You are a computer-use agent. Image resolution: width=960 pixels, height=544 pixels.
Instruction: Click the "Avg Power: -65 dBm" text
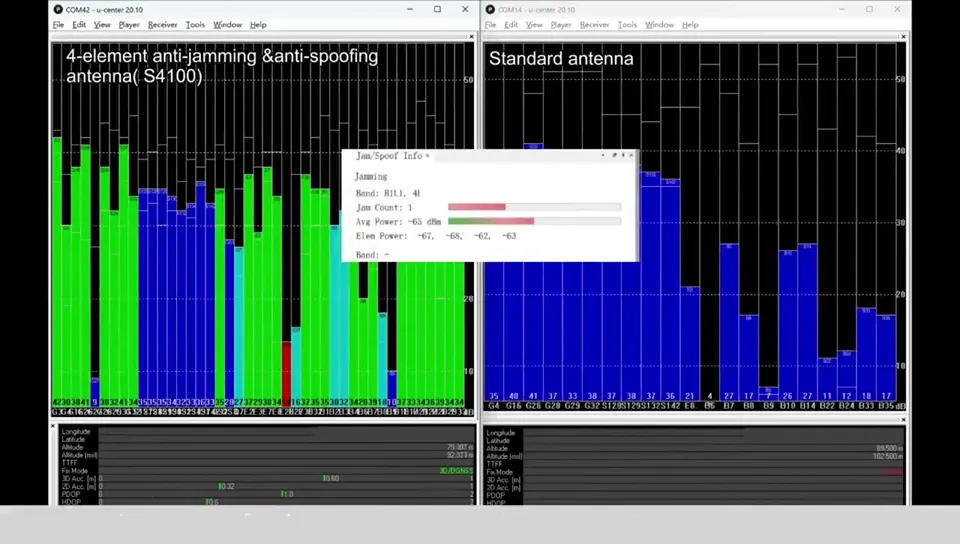399,222
